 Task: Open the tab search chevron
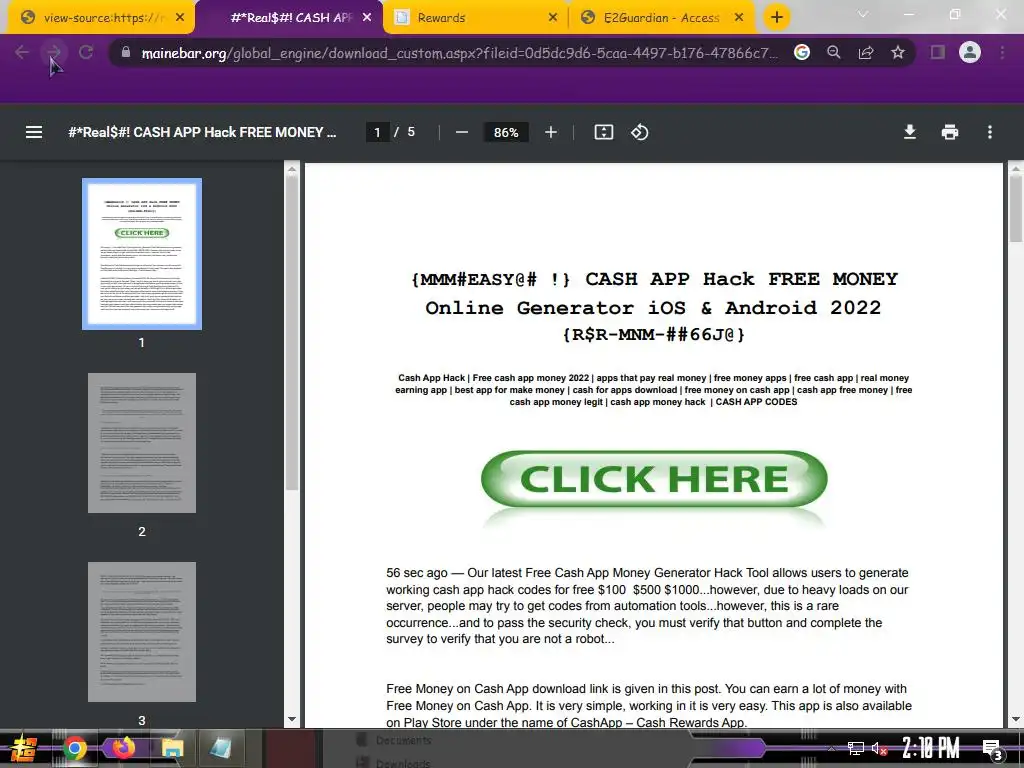click(863, 14)
